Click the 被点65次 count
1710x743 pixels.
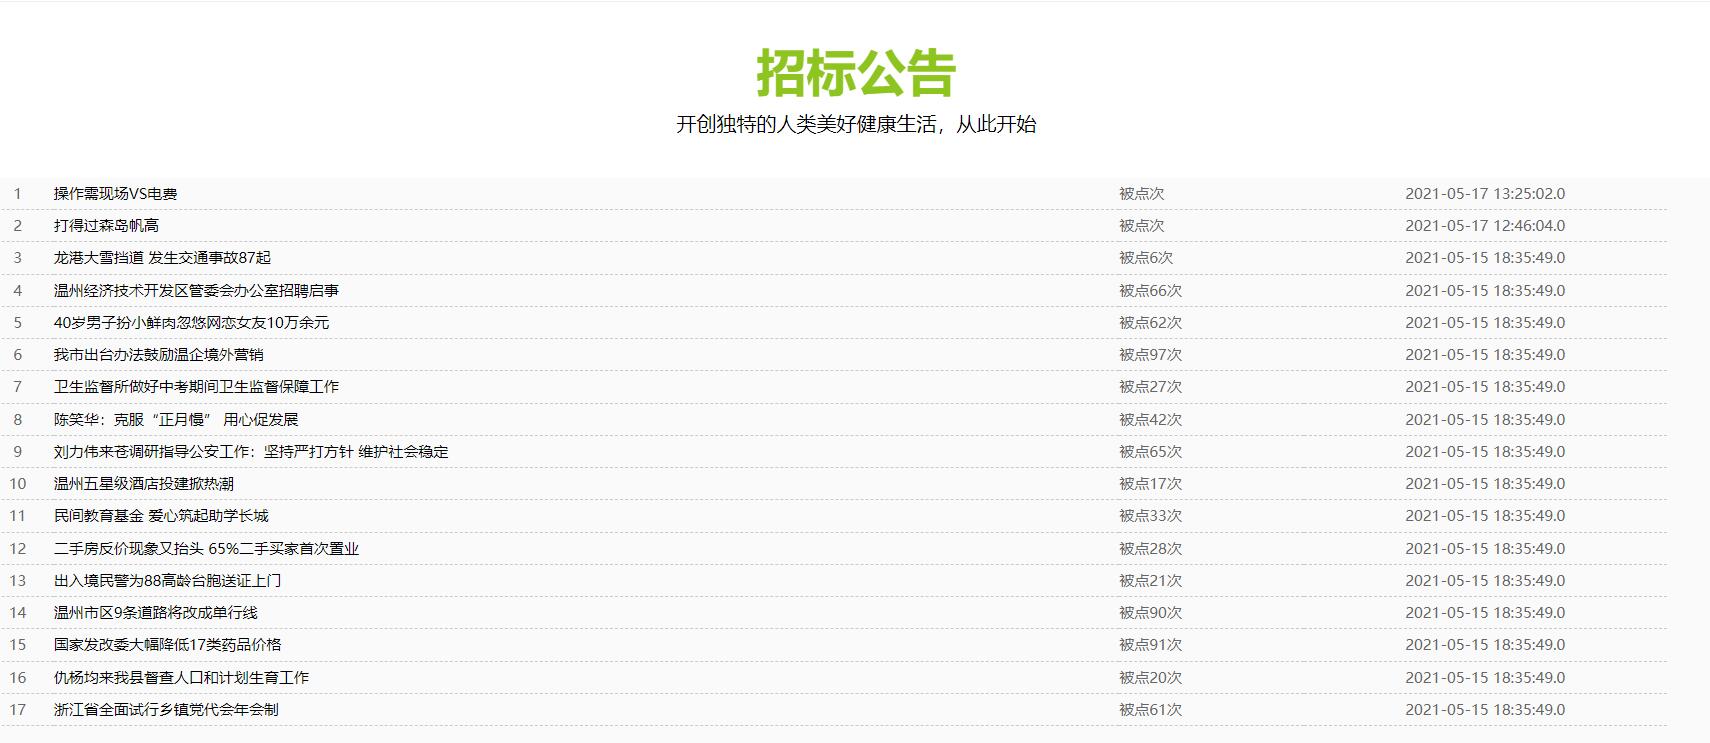(1150, 452)
